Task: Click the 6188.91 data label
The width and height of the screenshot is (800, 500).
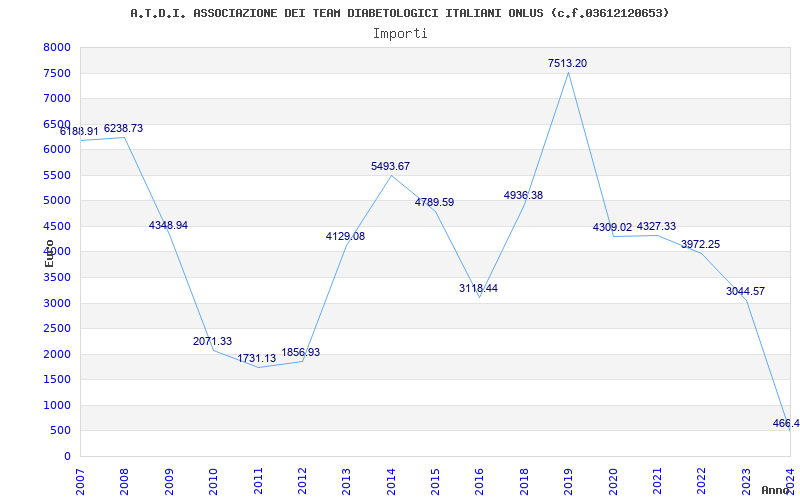Action: pyautogui.click(x=79, y=131)
